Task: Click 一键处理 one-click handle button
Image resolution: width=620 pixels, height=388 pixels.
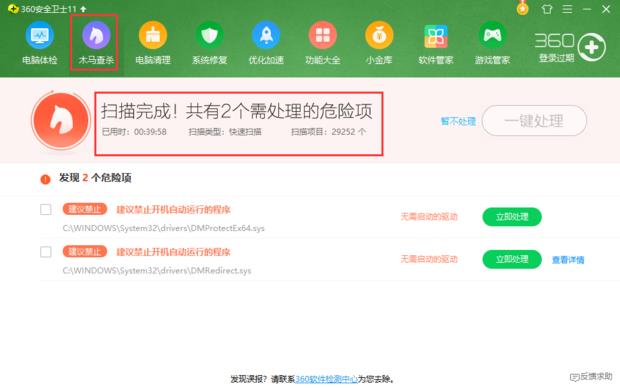Action: (534, 121)
